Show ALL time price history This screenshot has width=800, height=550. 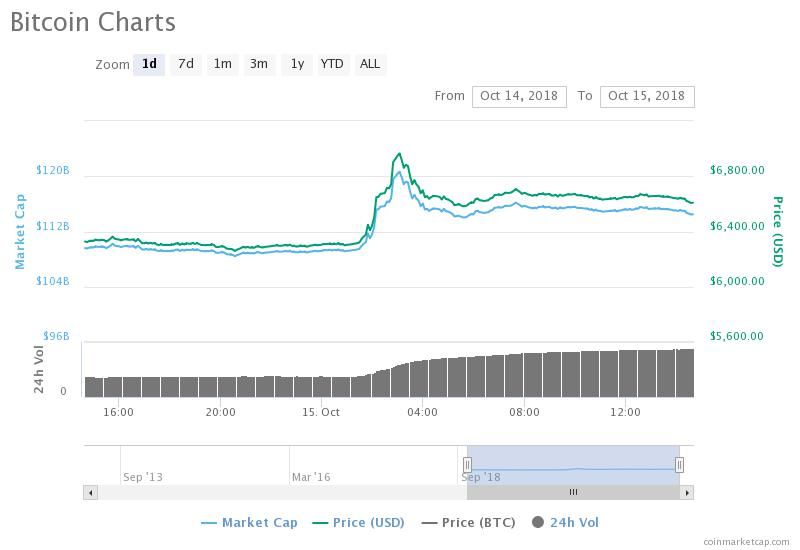tap(370, 64)
